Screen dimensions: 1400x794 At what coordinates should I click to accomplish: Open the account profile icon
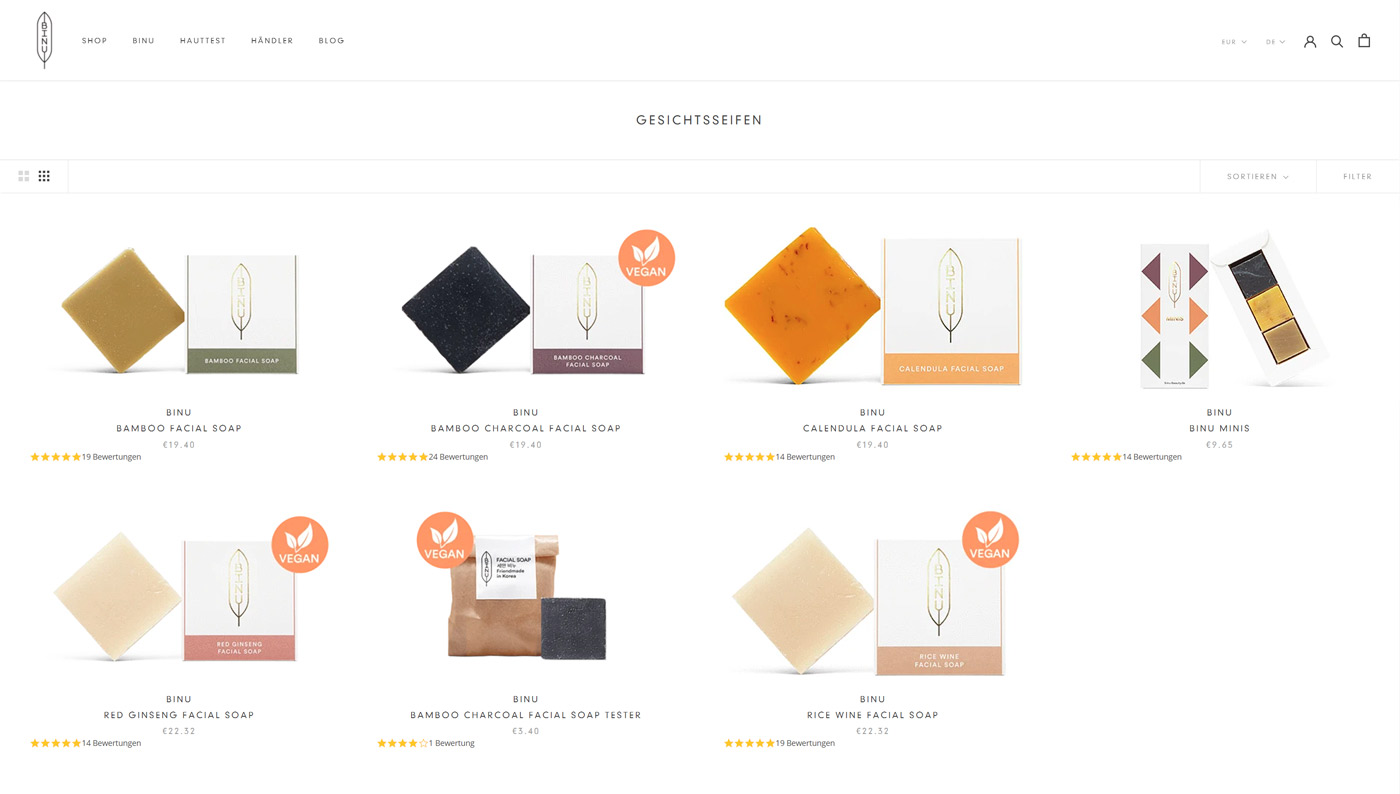pyautogui.click(x=1310, y=41)
